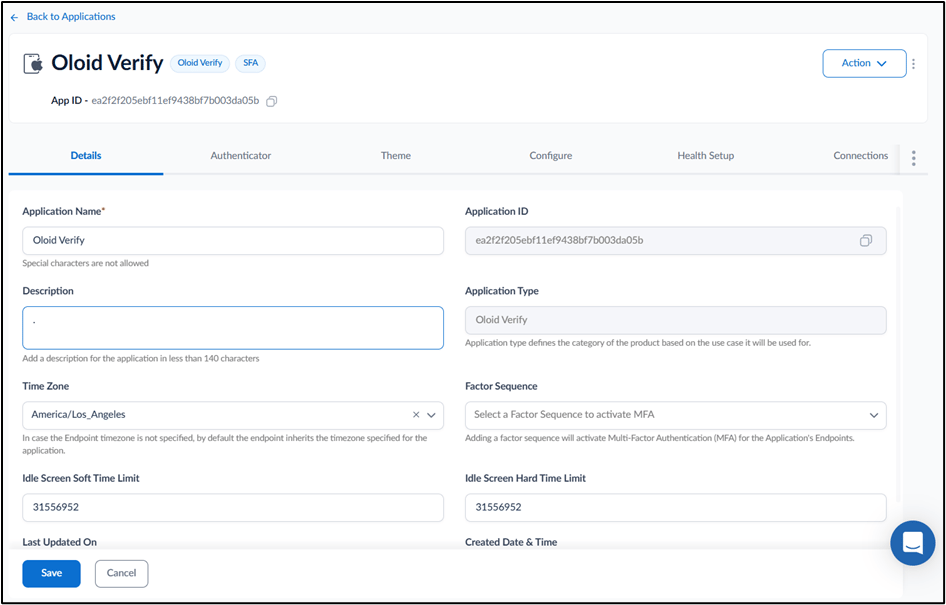The image size is (946, 605).
Task: Select the Connections tab
Action: tap(860, 156)
